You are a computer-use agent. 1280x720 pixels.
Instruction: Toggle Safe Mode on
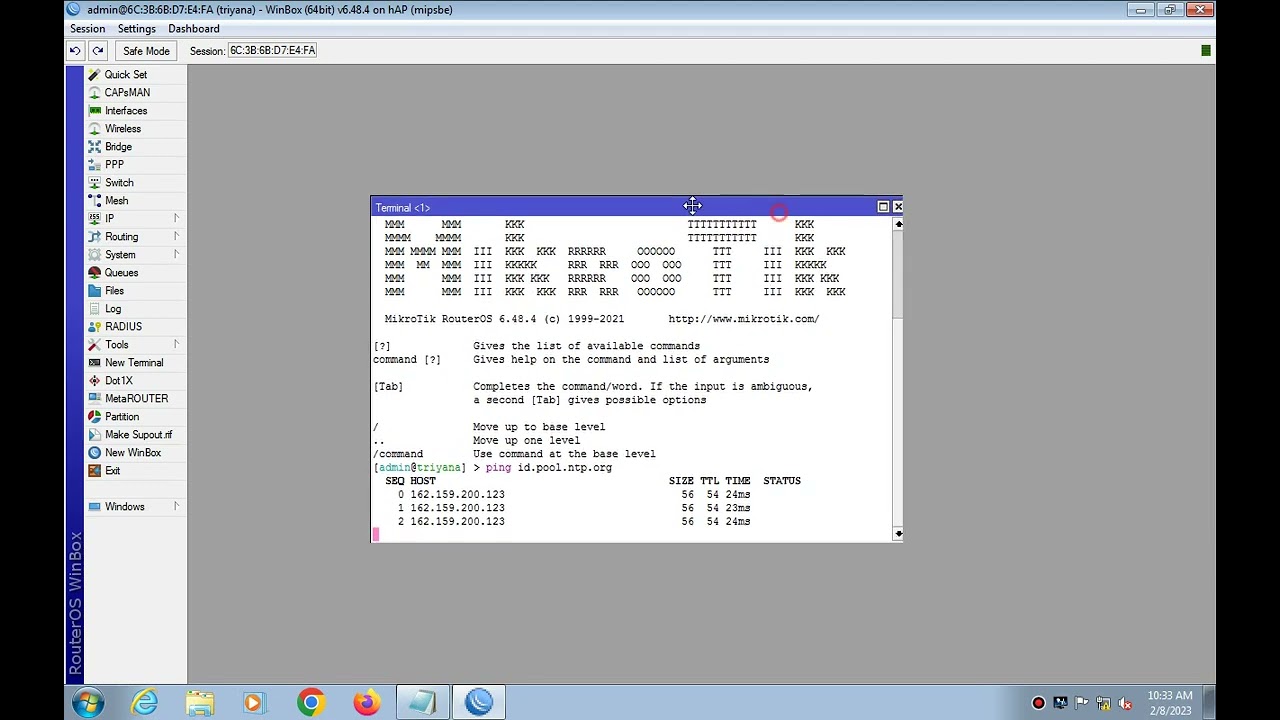coord(146,51)
